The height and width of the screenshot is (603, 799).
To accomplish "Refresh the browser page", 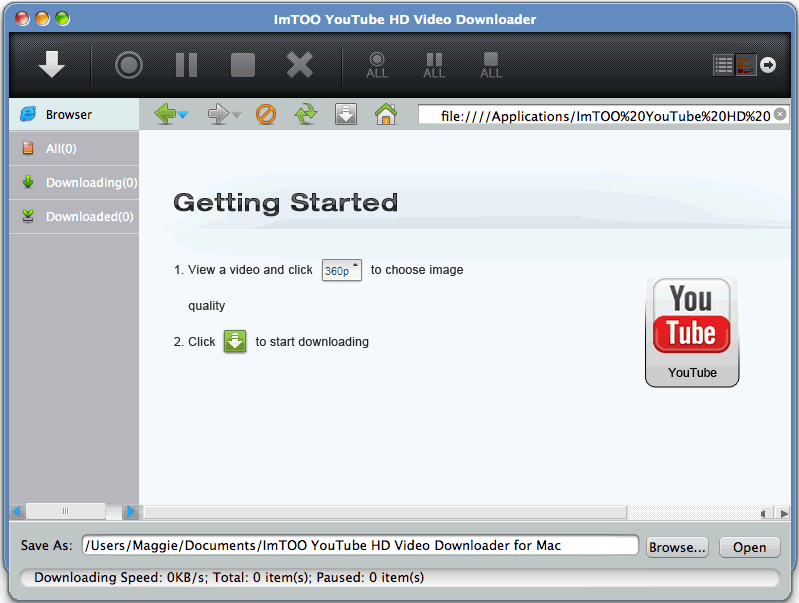I will pos(306,114).
